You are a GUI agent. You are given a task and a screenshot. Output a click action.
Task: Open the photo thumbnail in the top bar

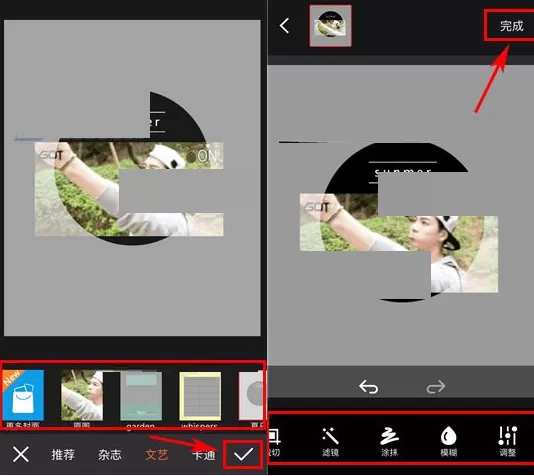(330, 26)
